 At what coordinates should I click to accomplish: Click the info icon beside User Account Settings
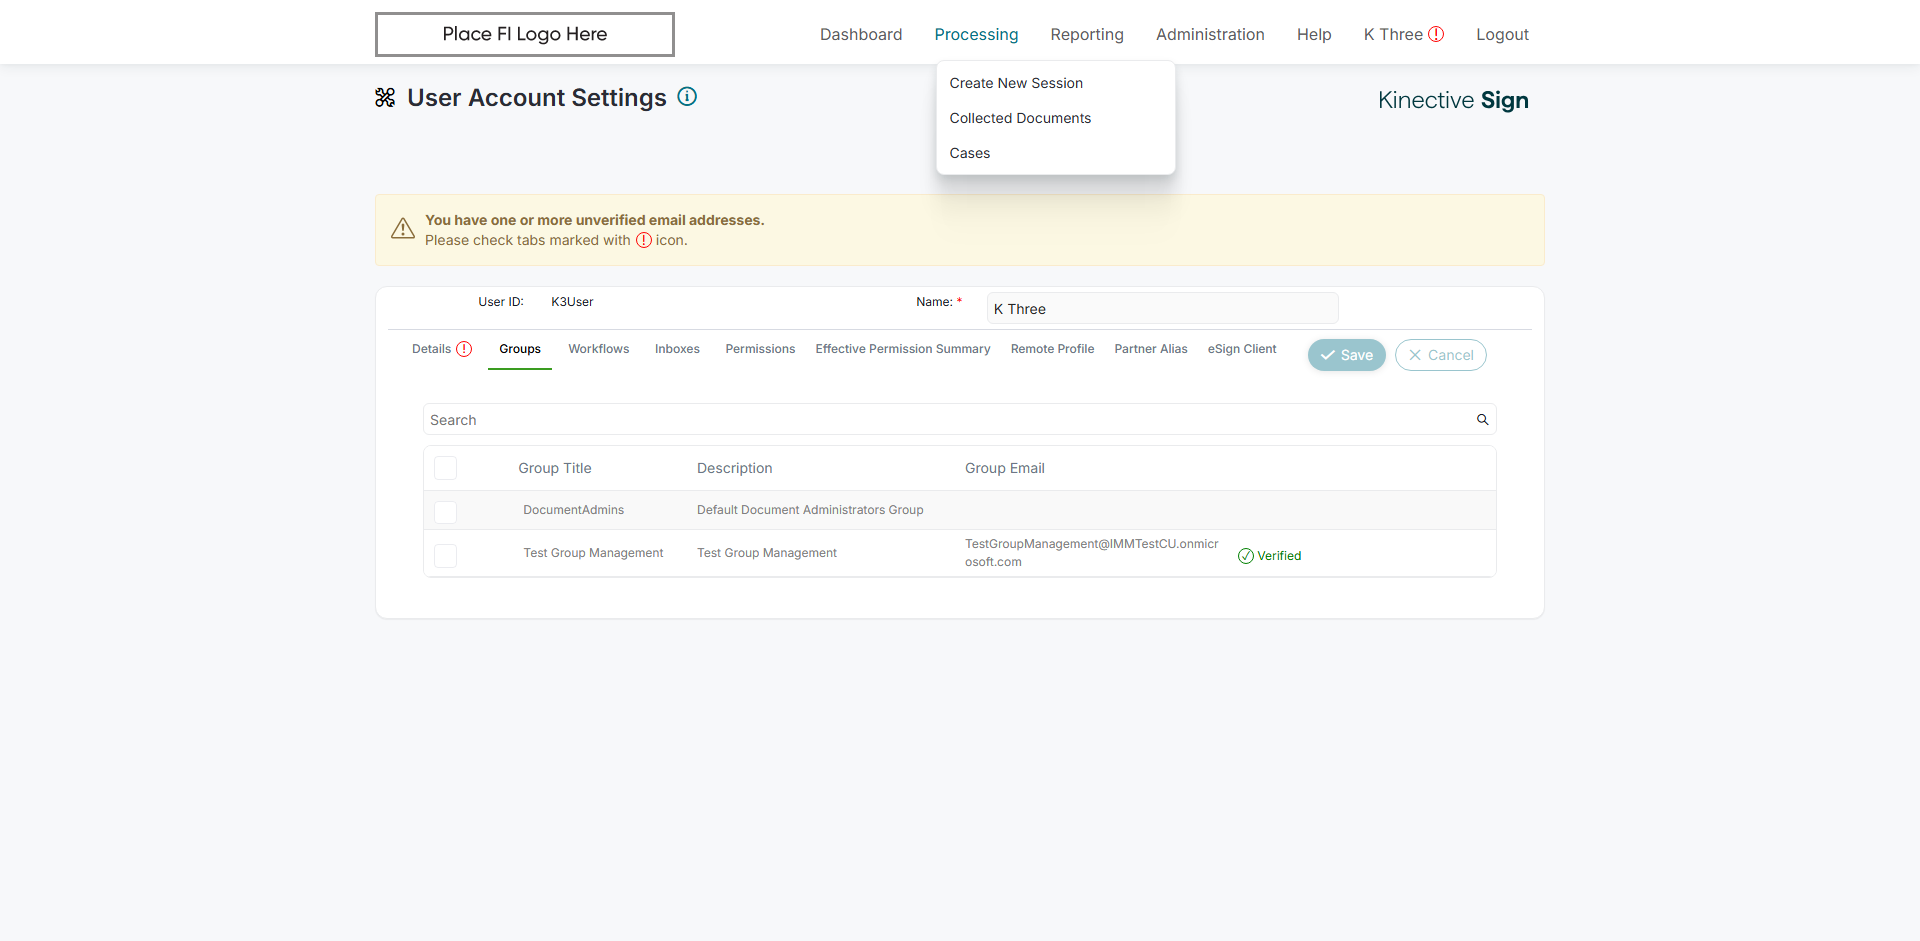coord(687,97)
